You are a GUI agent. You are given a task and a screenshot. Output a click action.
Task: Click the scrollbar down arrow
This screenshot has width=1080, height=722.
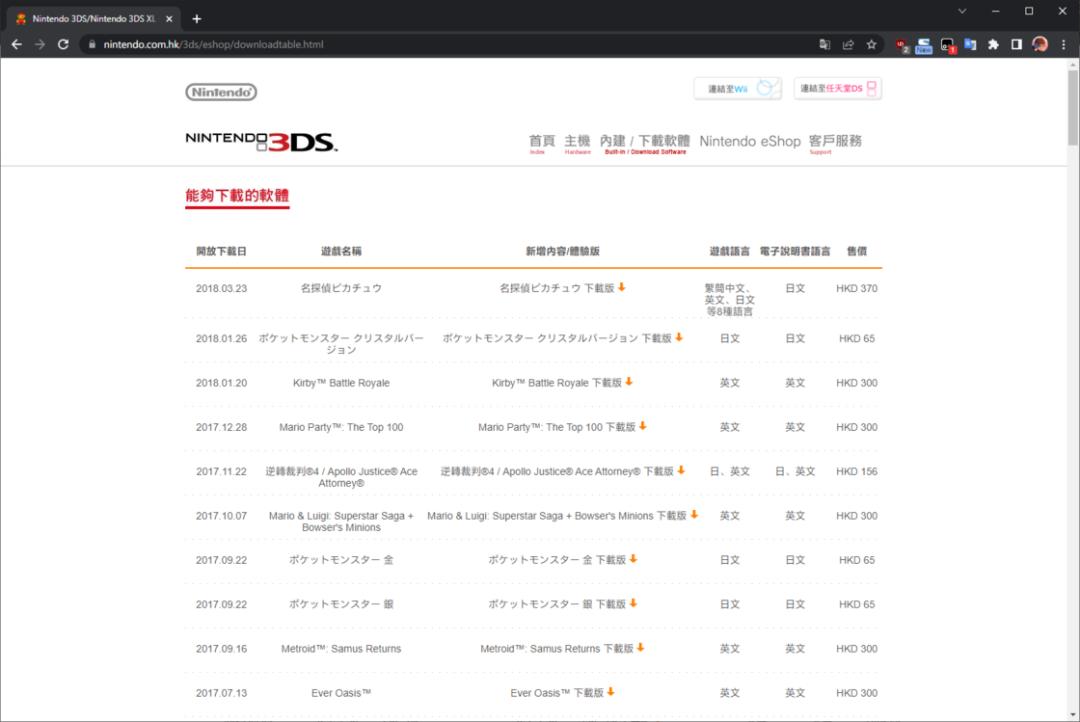(x=1073, y=715)
